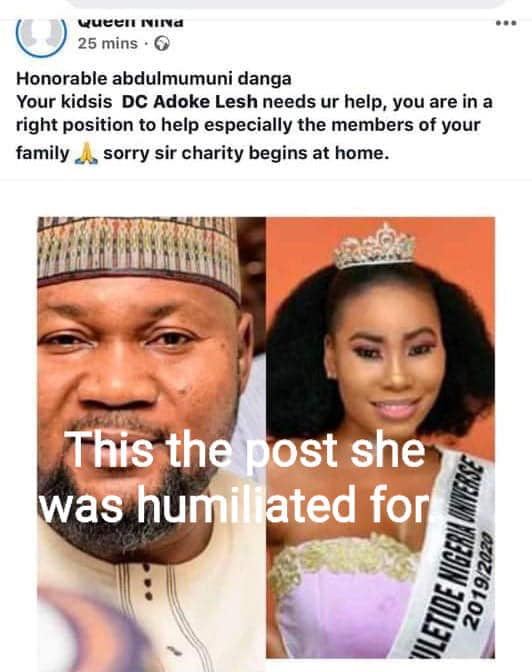Click the 'was humiliated for' caption text

(x=234, y=504)
